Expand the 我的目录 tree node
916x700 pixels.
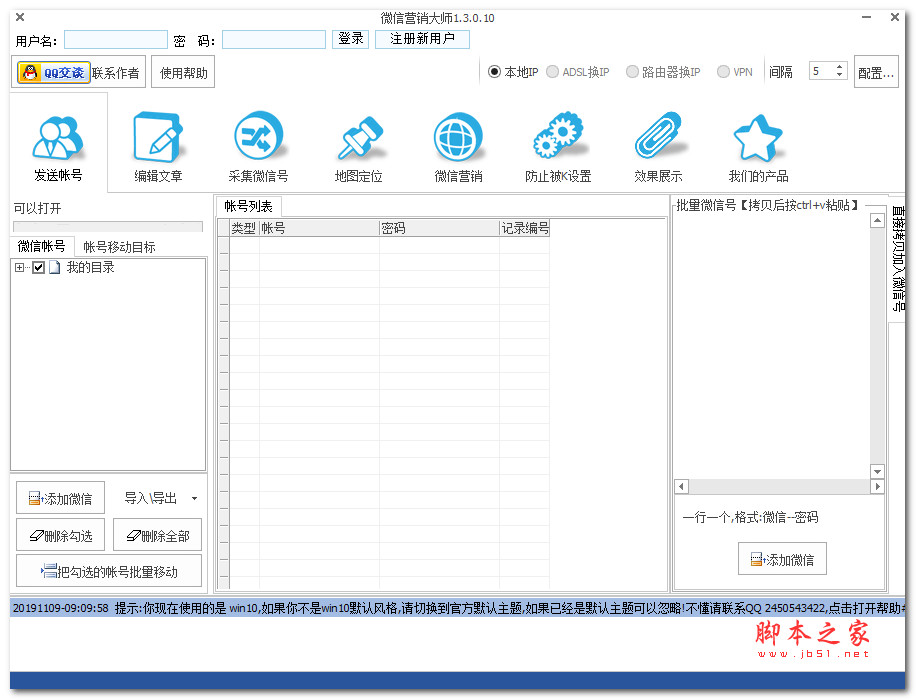pyautogui.click(x=19, y=268)
